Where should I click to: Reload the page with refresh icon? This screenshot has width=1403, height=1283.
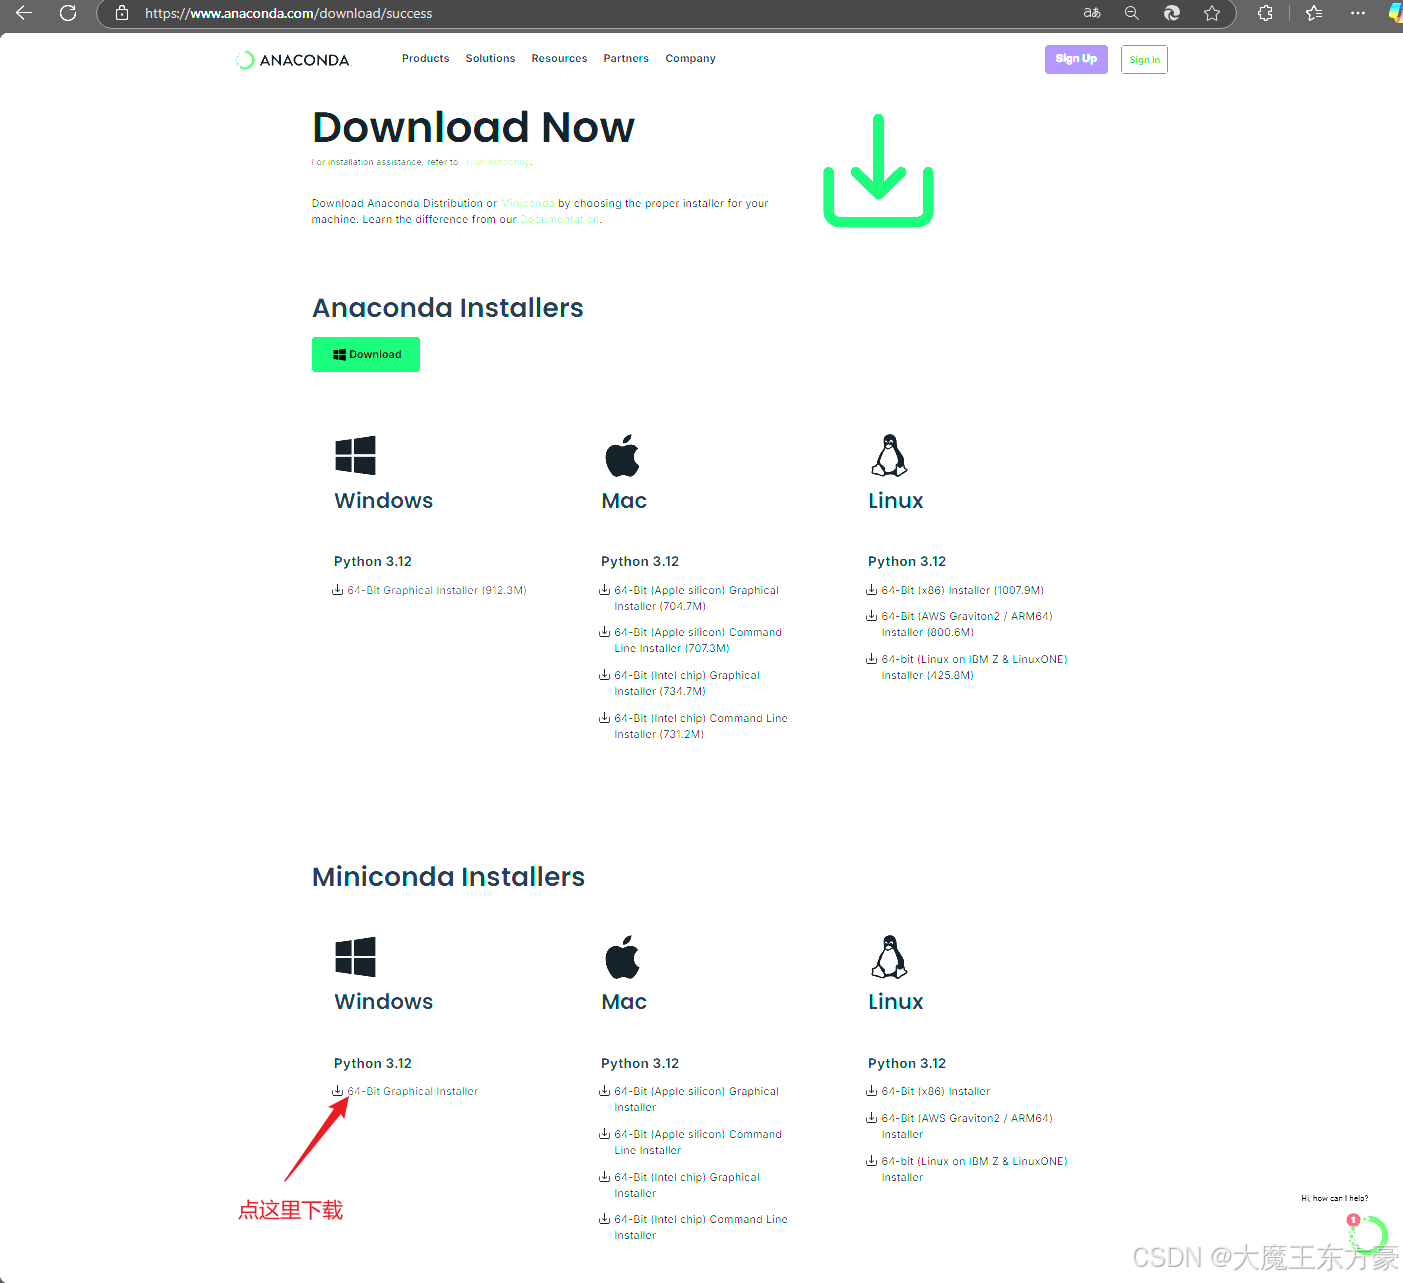click(68, 13)
